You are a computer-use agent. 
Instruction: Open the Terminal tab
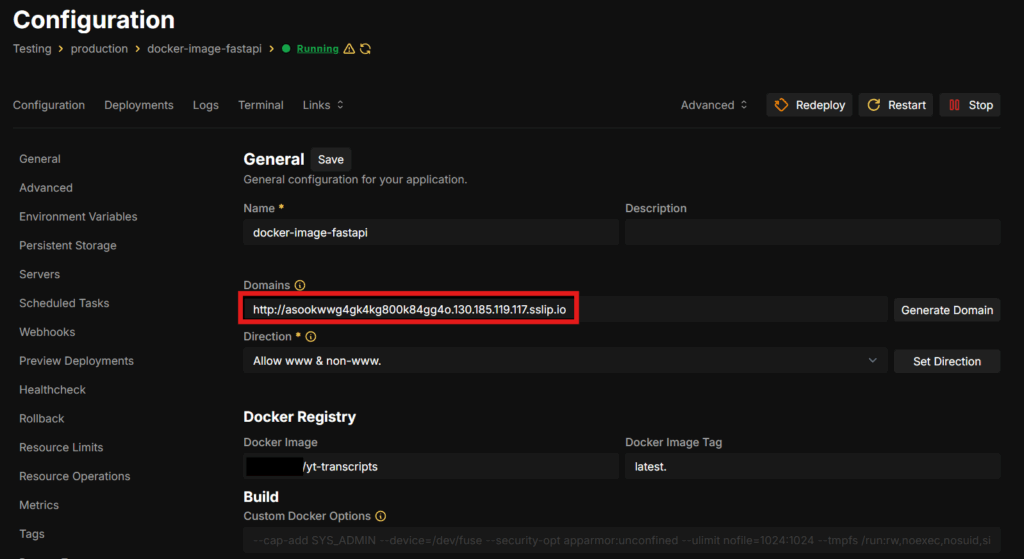pos(261,105)
